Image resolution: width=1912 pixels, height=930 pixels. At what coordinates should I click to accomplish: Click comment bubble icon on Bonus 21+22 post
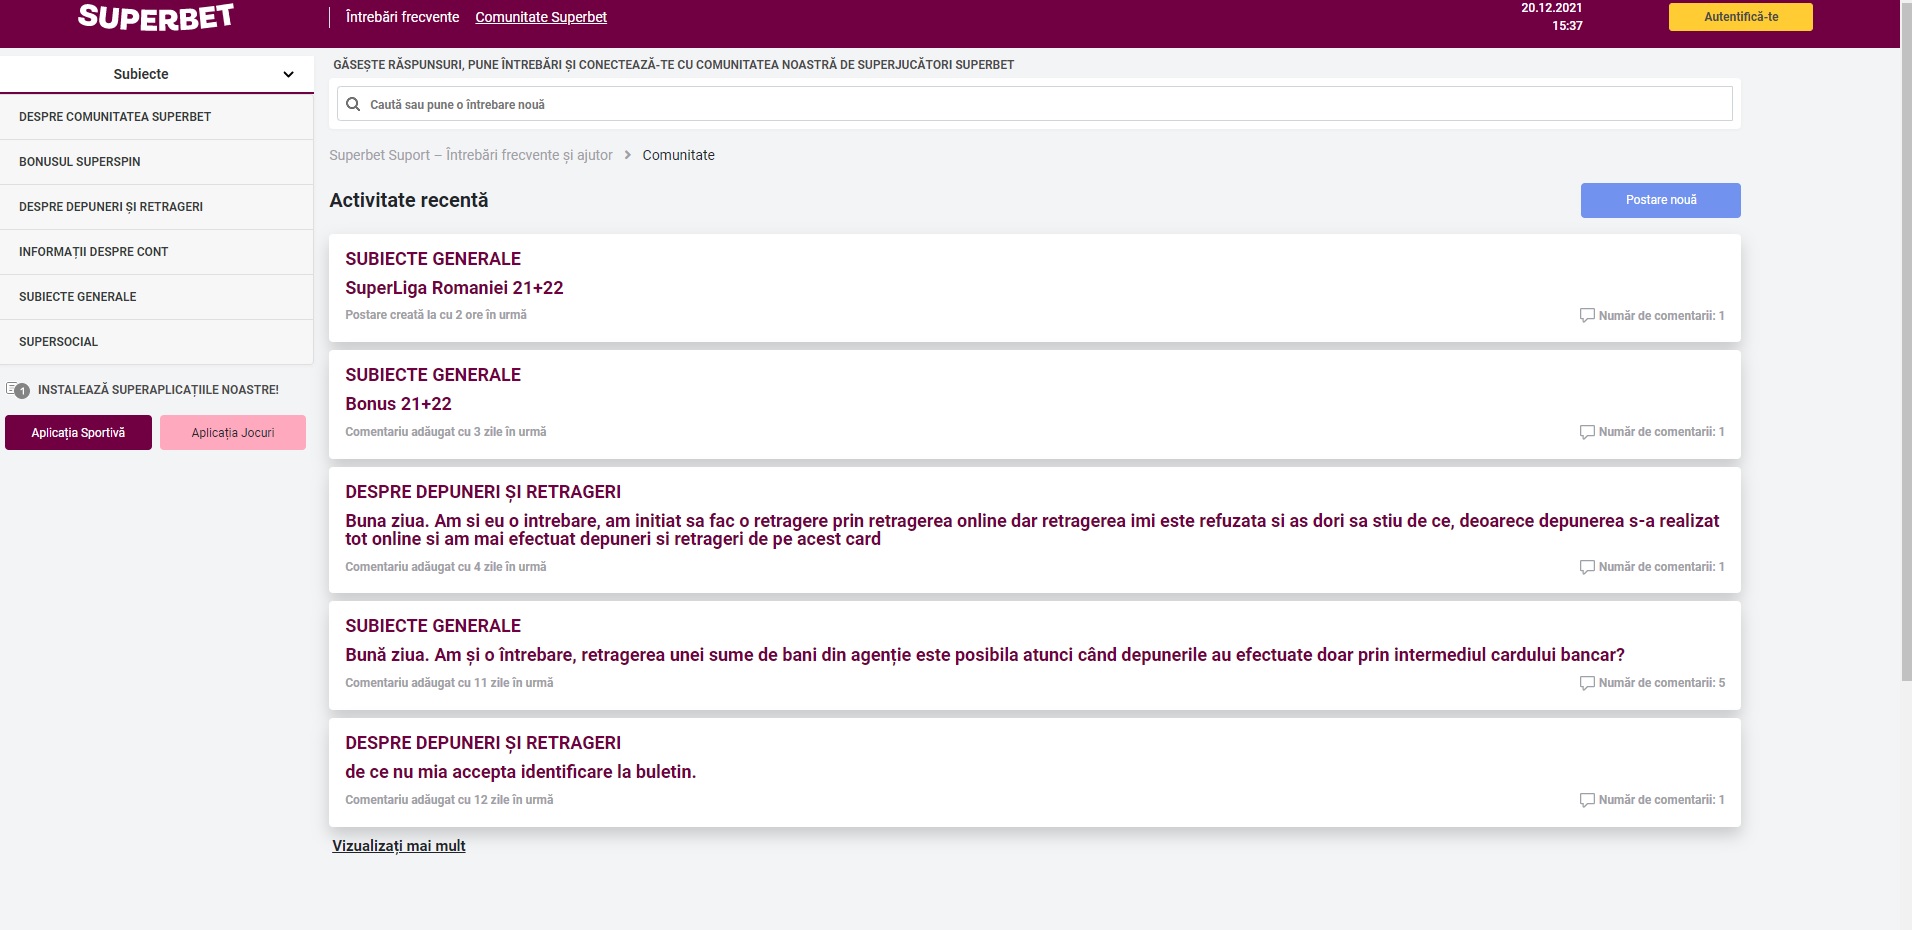click(1587, 432)
